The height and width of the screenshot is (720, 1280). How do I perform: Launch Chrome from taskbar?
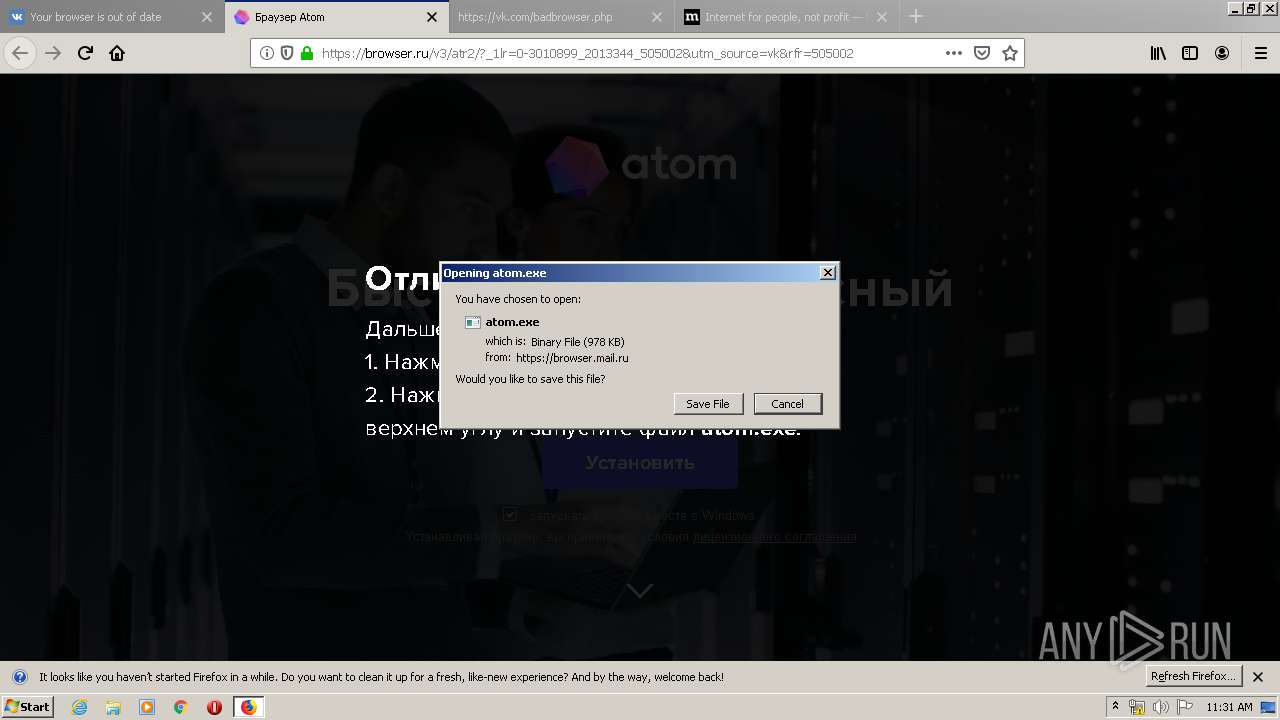pyautogui.click(x=180, y=707)
